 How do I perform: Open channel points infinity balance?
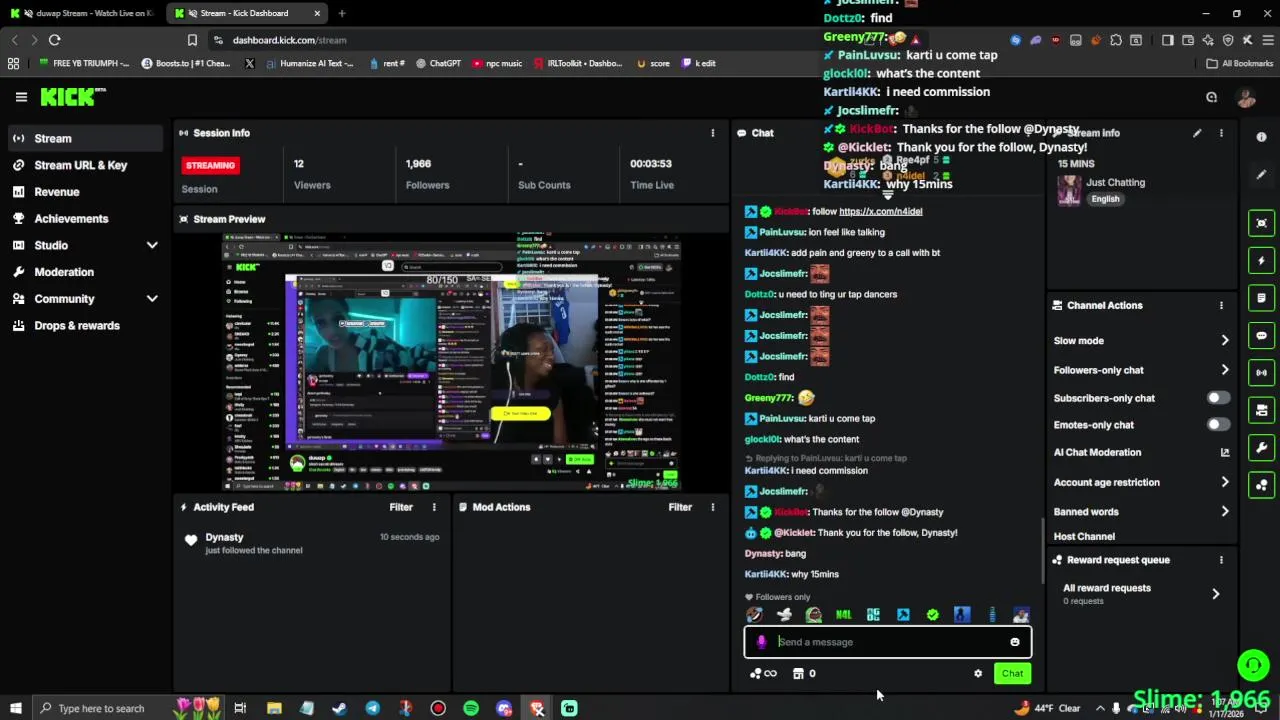coord(763,674)
